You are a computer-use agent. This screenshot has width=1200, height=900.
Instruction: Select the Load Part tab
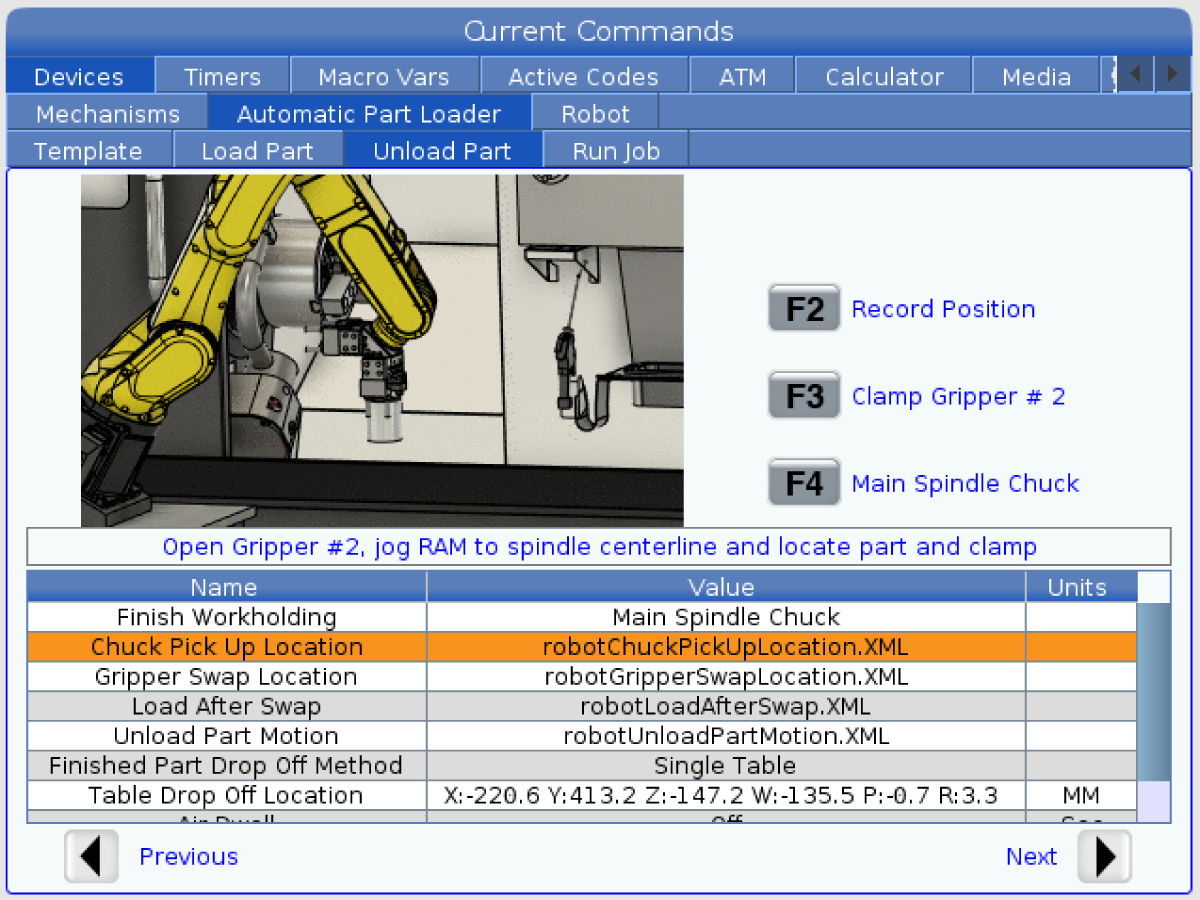(x=257, y=151)
